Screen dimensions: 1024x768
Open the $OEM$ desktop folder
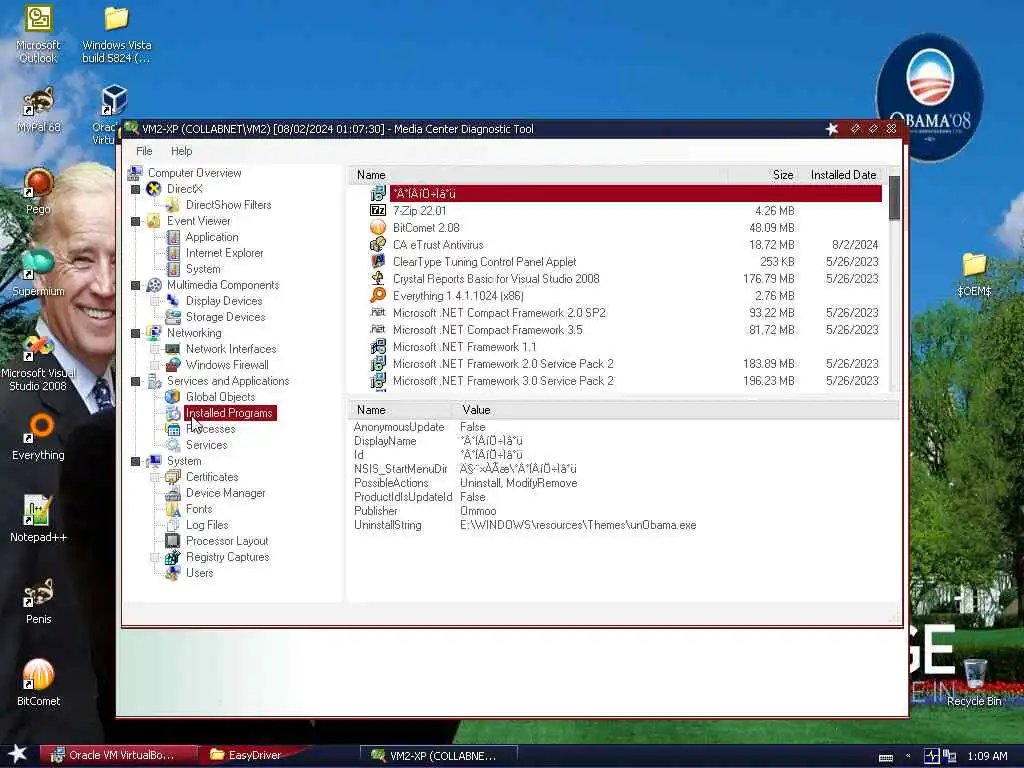974,274
